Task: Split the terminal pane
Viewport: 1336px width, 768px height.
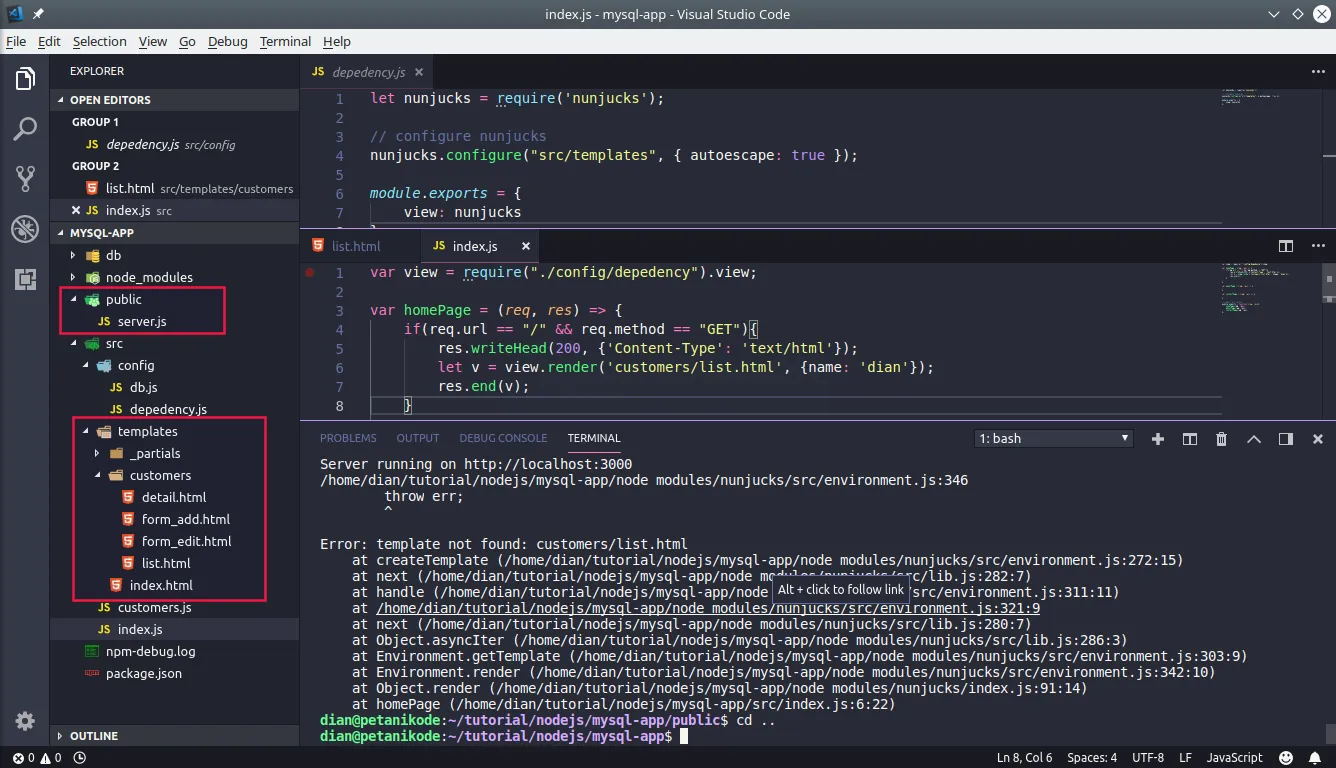Action: (1190, 439)
